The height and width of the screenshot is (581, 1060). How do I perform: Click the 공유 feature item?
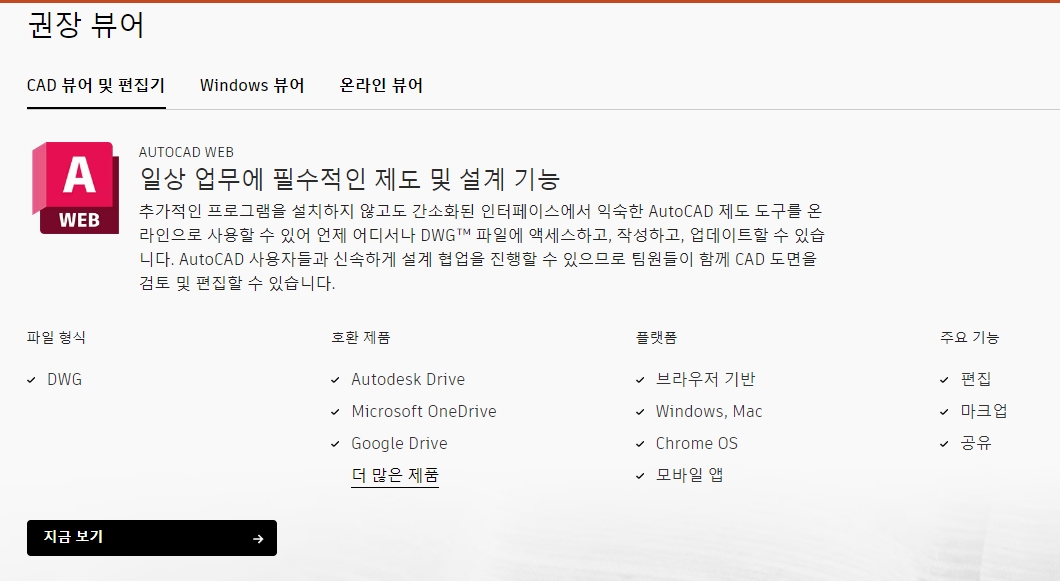pyautogui.click(x=976, y=444)
